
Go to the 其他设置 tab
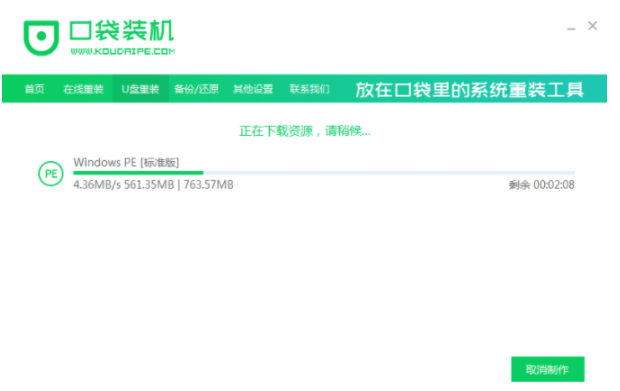pos(253,89)
